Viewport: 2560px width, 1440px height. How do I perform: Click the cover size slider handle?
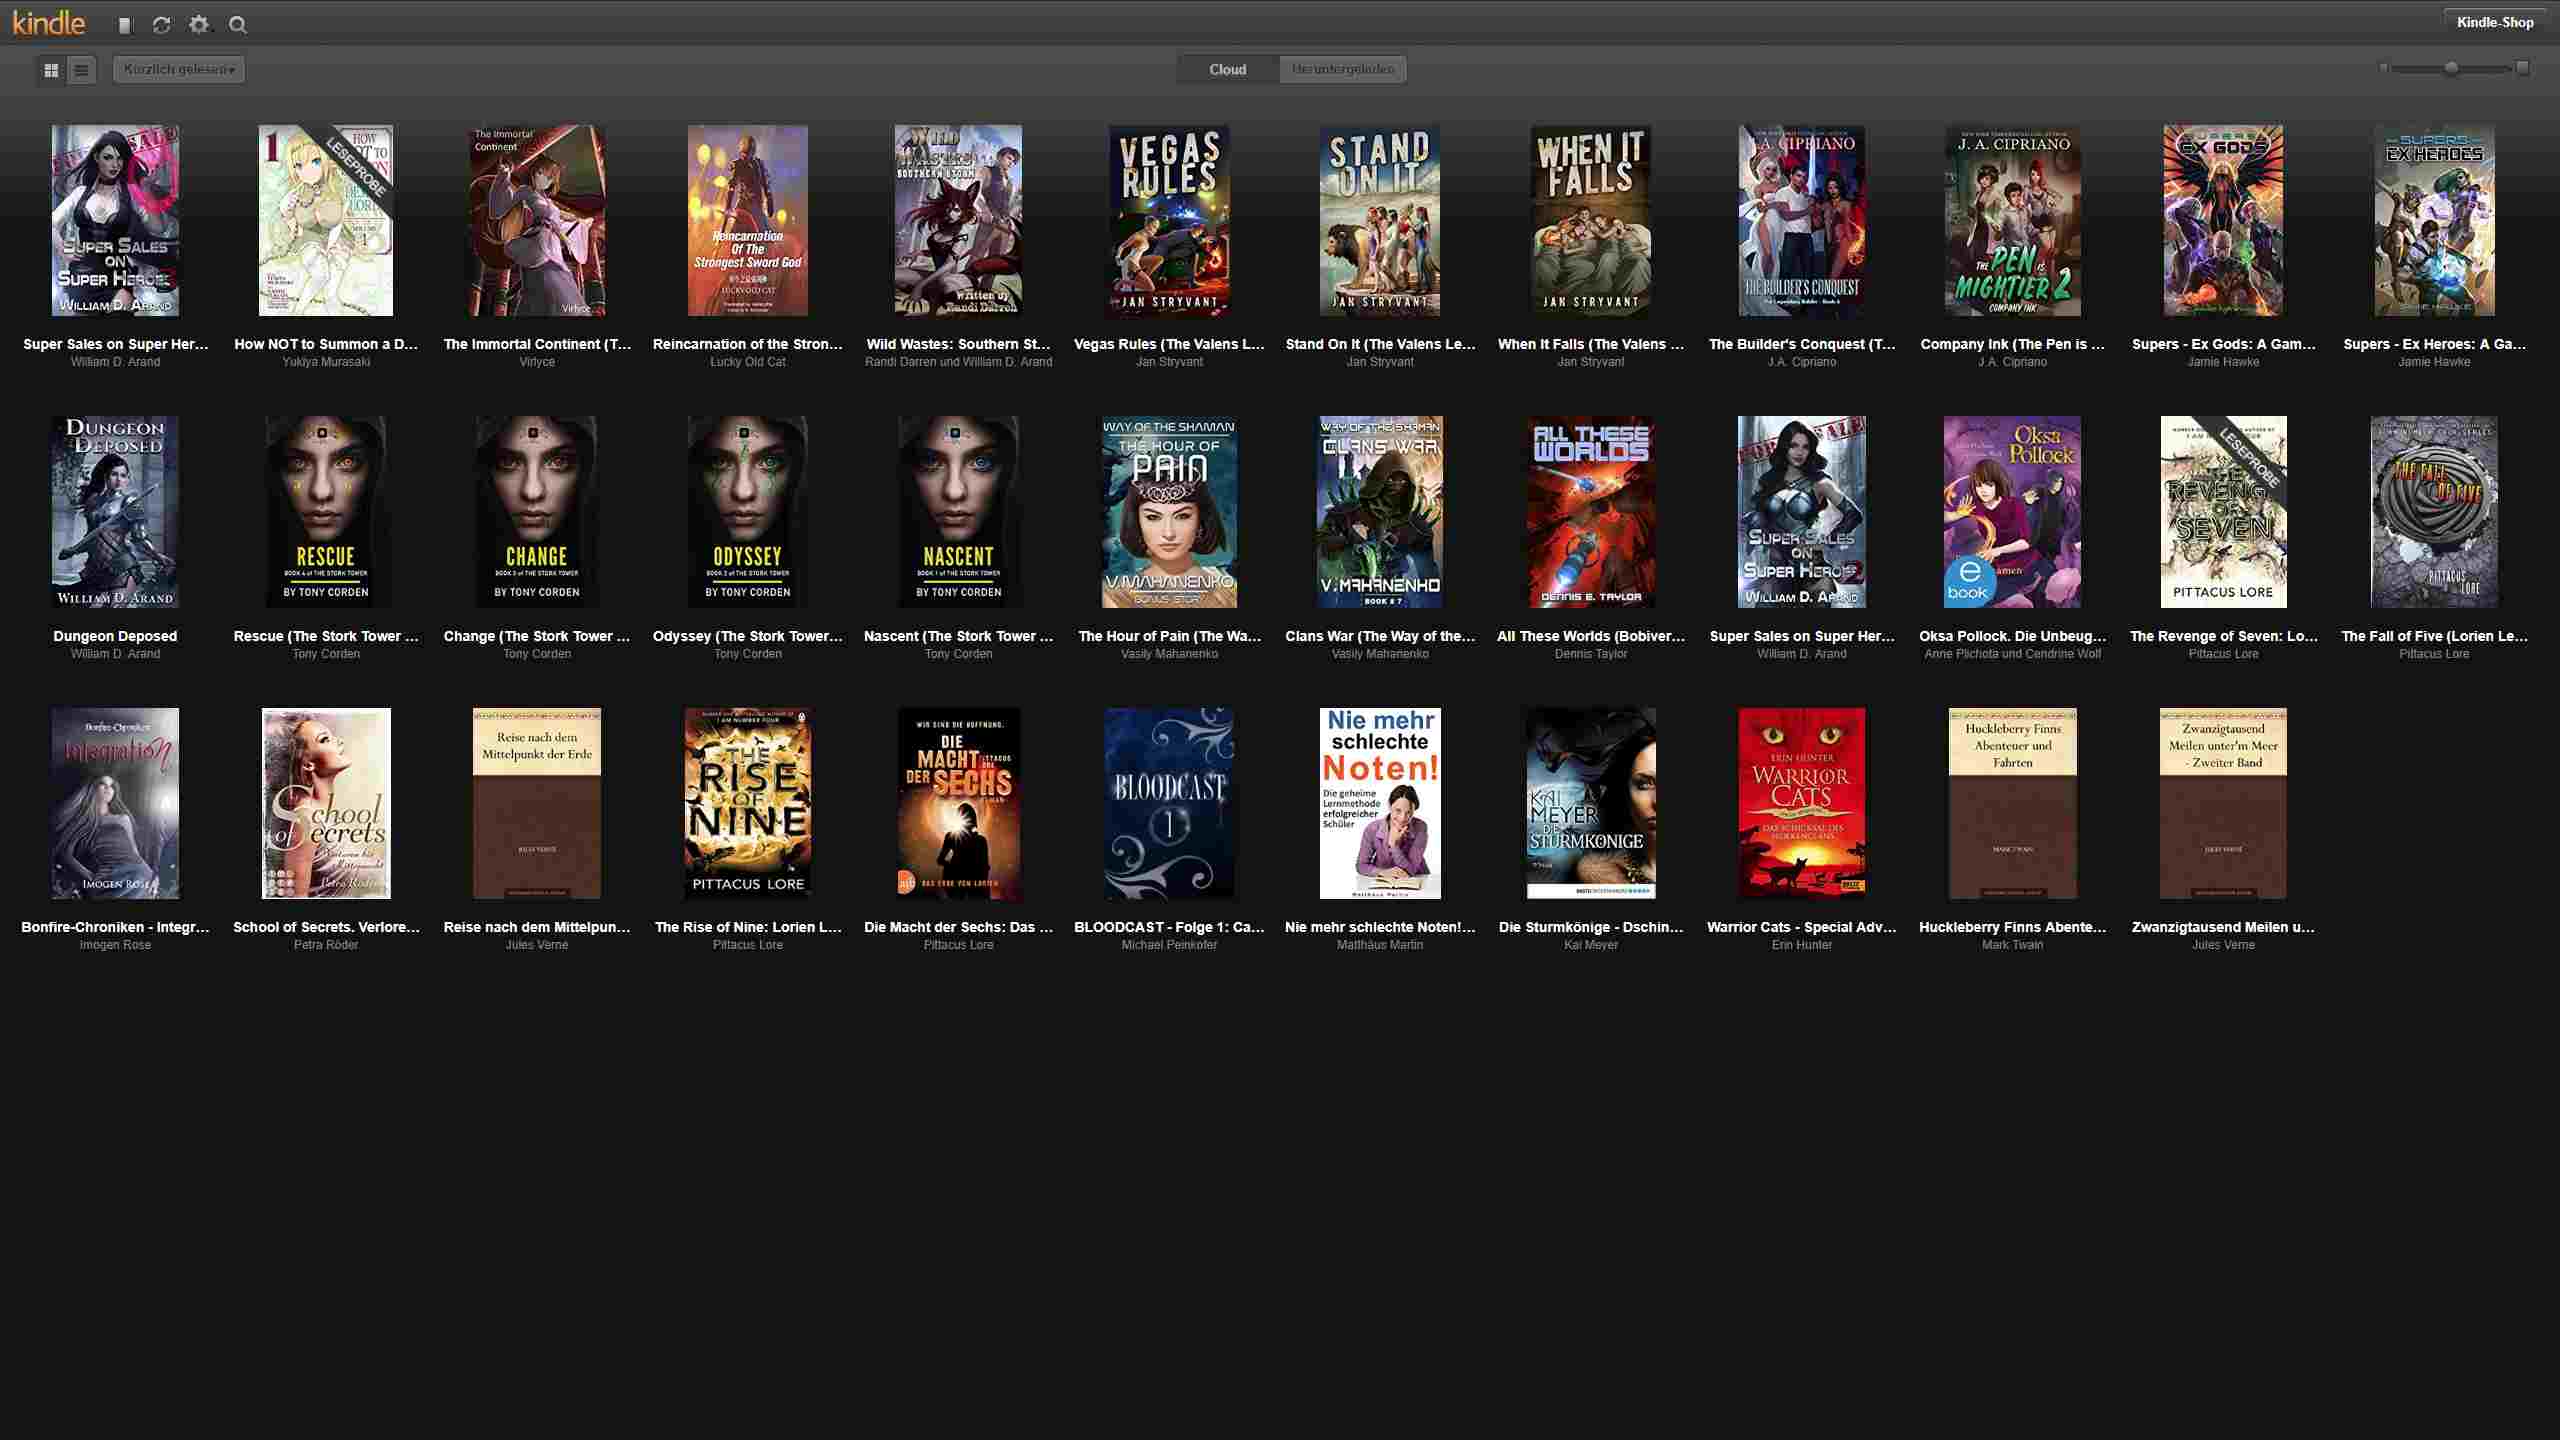click(2451, 68)
